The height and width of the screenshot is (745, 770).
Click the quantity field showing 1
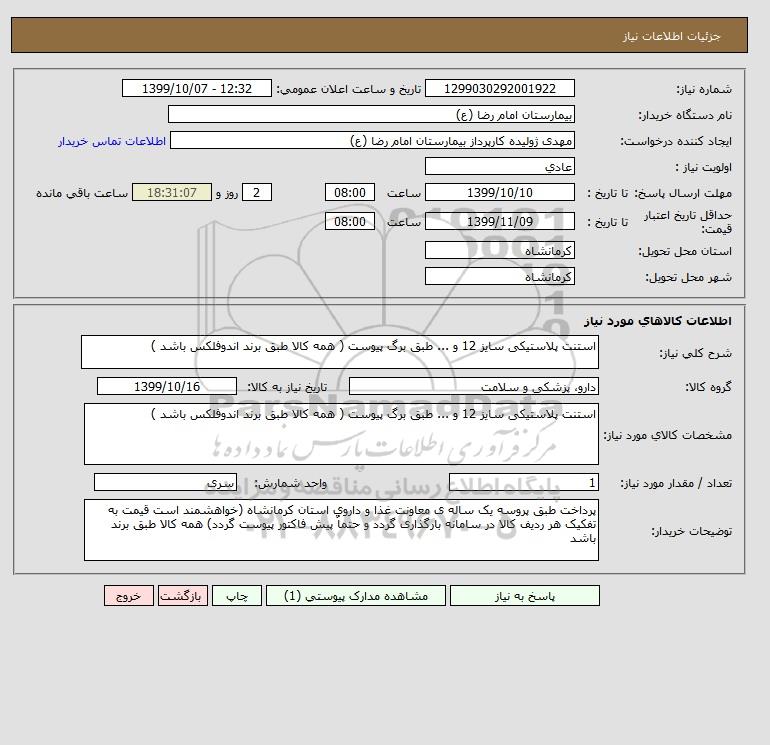coord(523,483)
